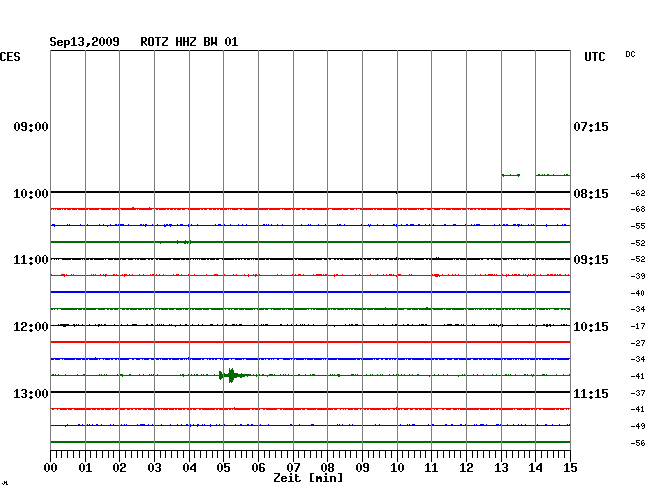Image resolution: width=650 pixels, height=494 pixels.
Task: Click the "14" minute axis label
Action: click(x=536, y=468)
